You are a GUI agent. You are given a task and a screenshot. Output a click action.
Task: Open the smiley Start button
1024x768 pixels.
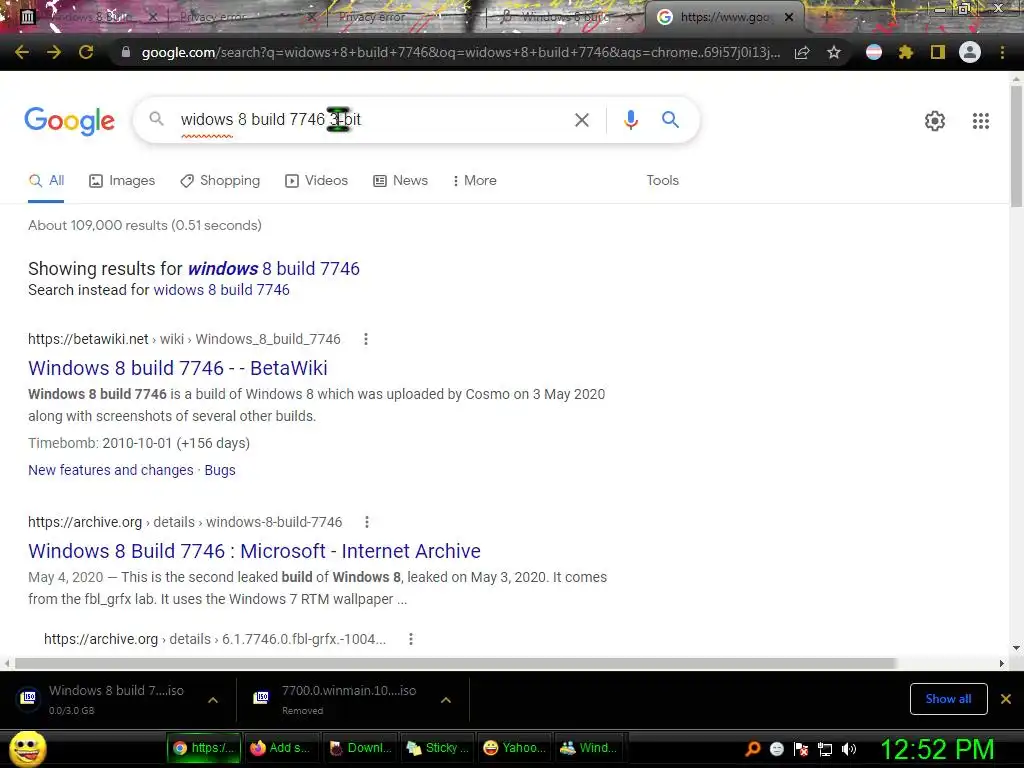click(27, 748)
